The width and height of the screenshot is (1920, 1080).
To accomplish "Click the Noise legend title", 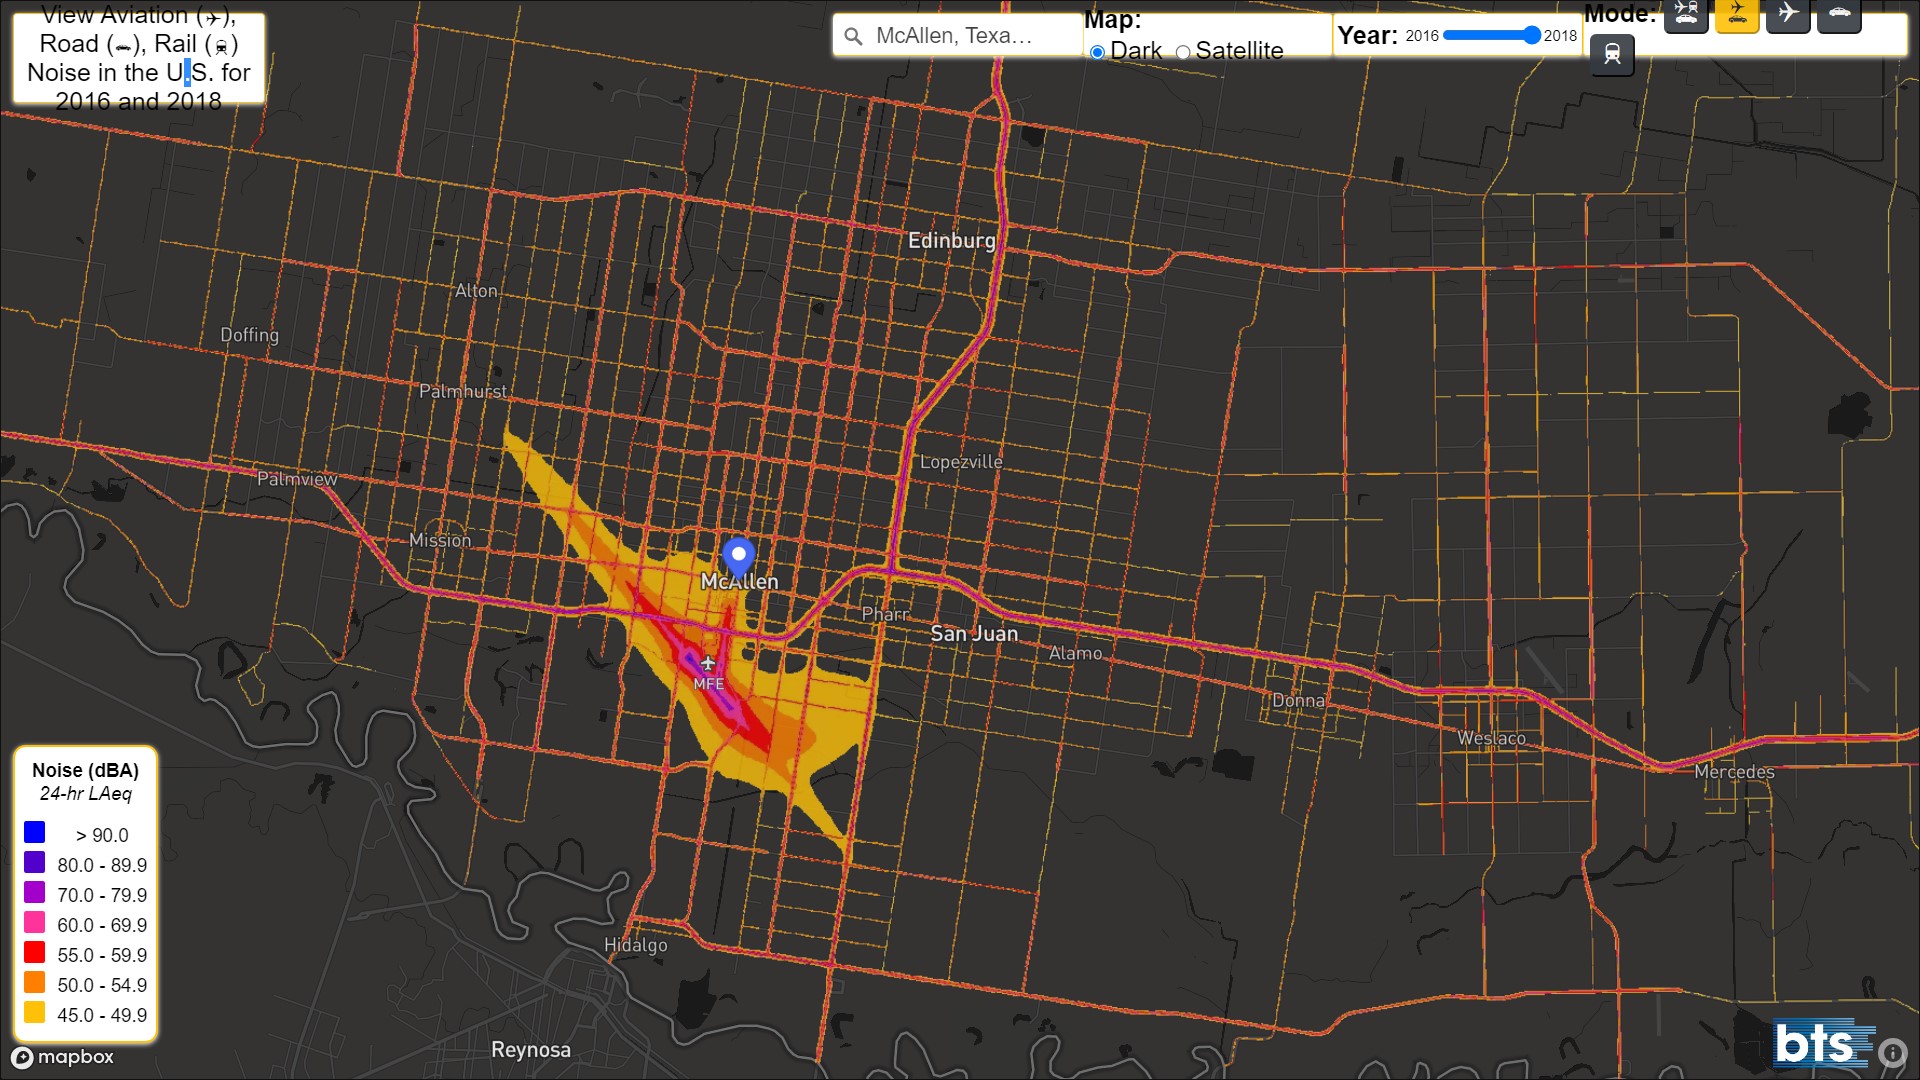I will click(86, 770).
